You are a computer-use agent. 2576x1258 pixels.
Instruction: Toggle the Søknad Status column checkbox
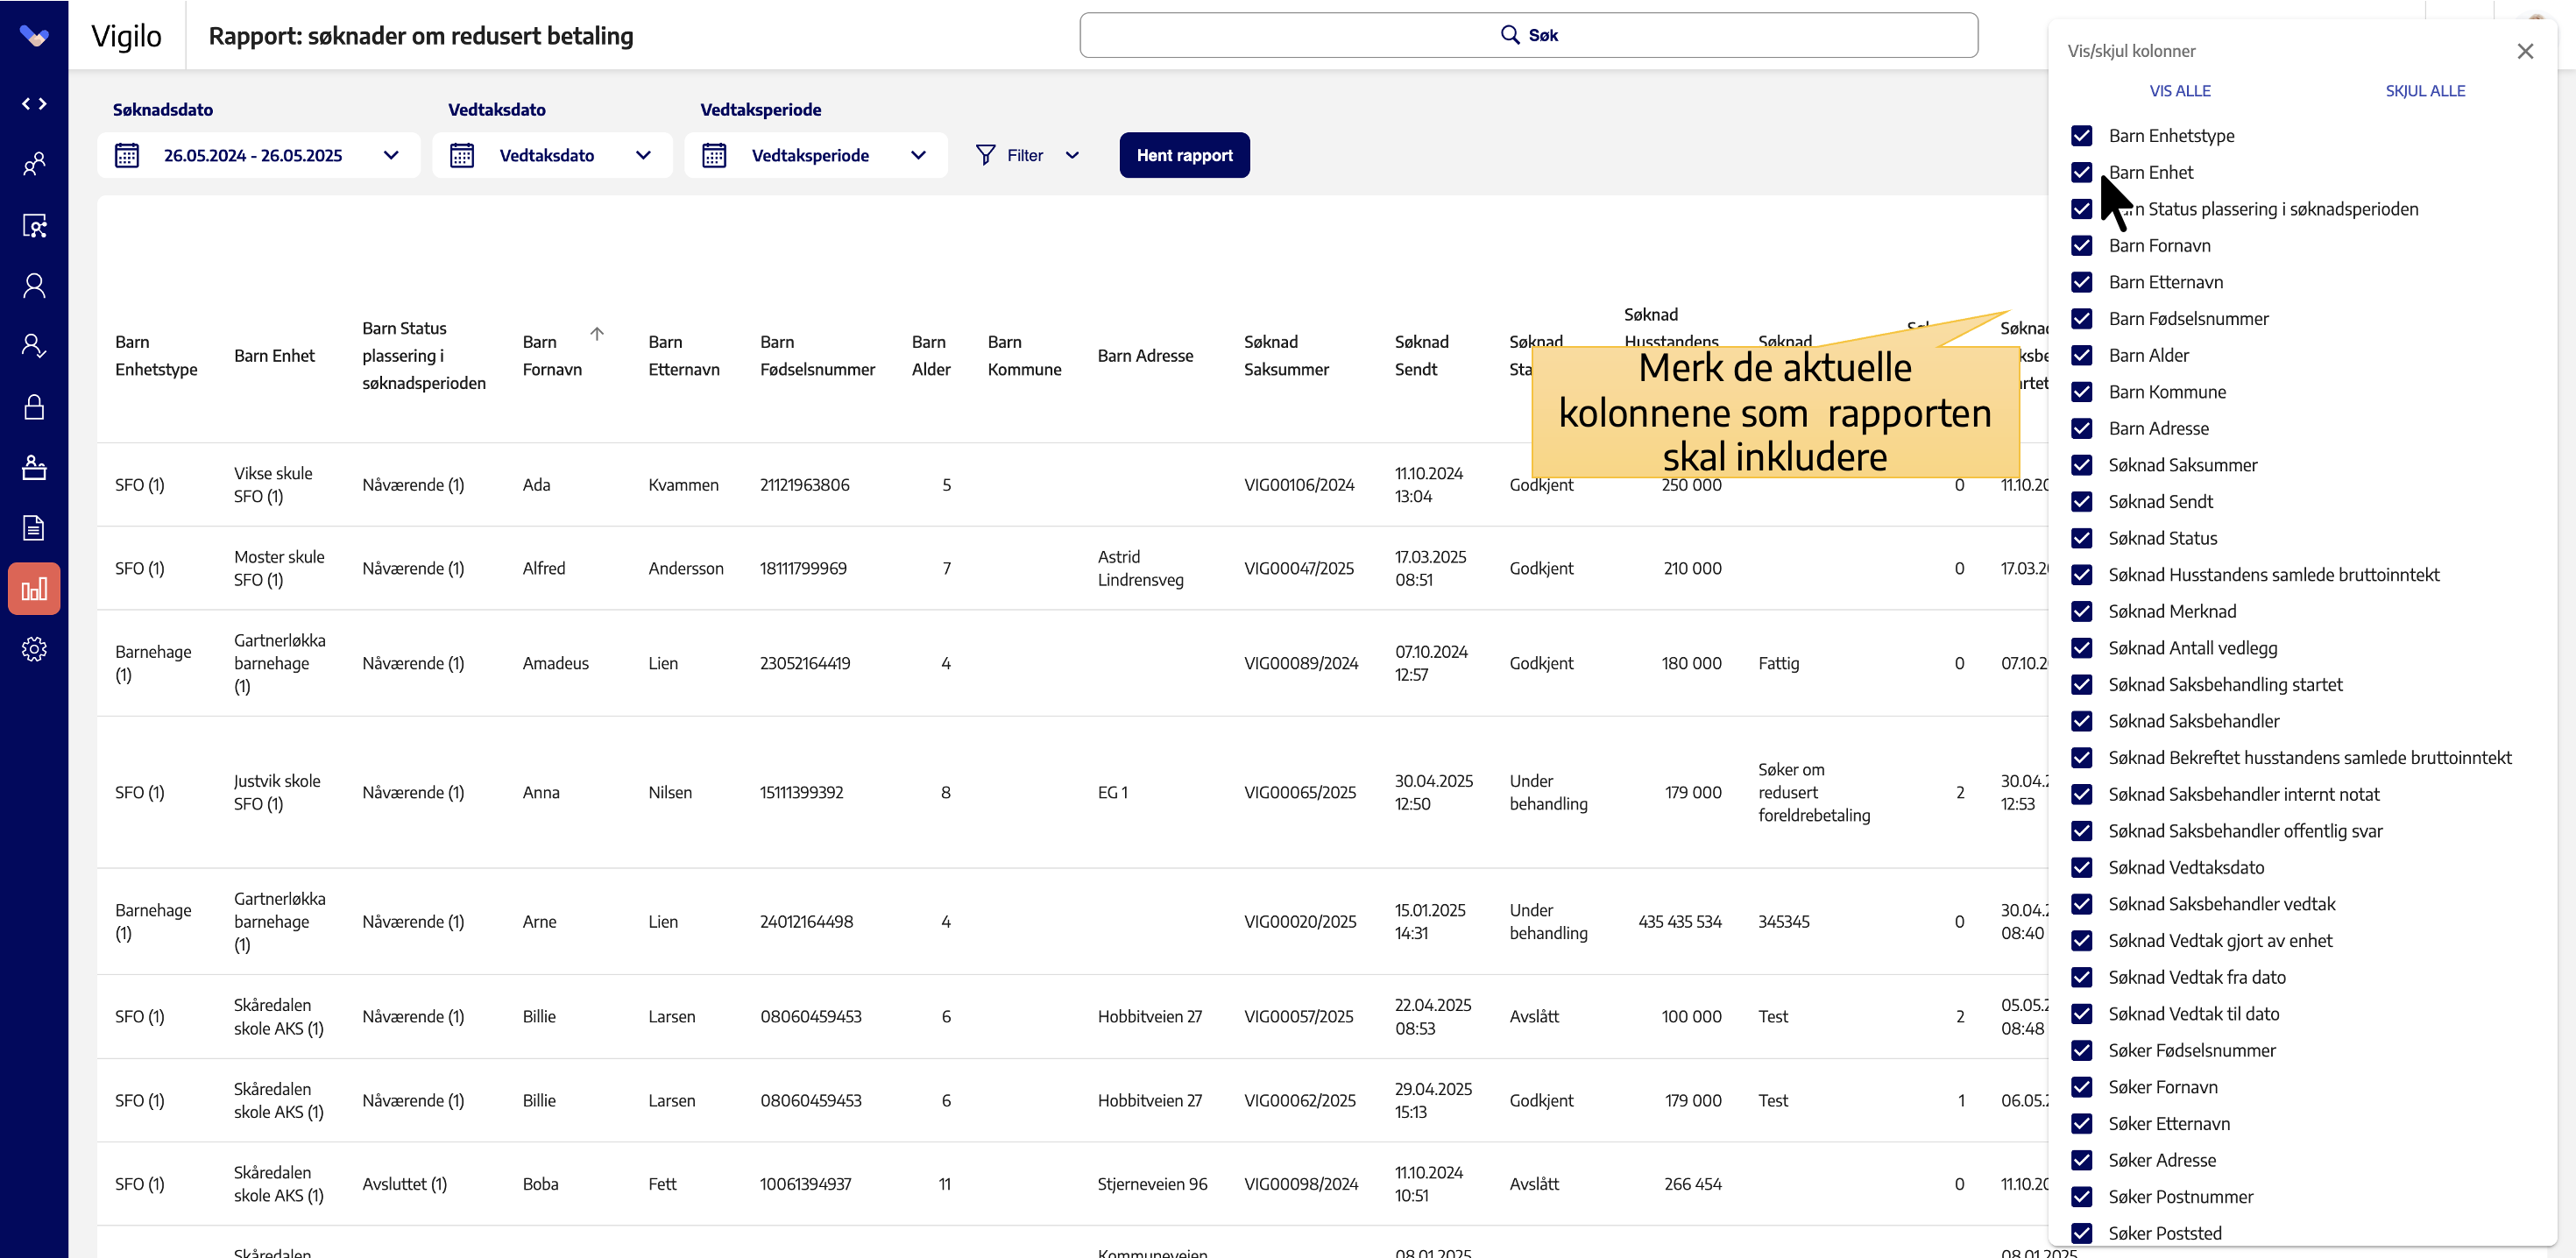pos(2082,538)
